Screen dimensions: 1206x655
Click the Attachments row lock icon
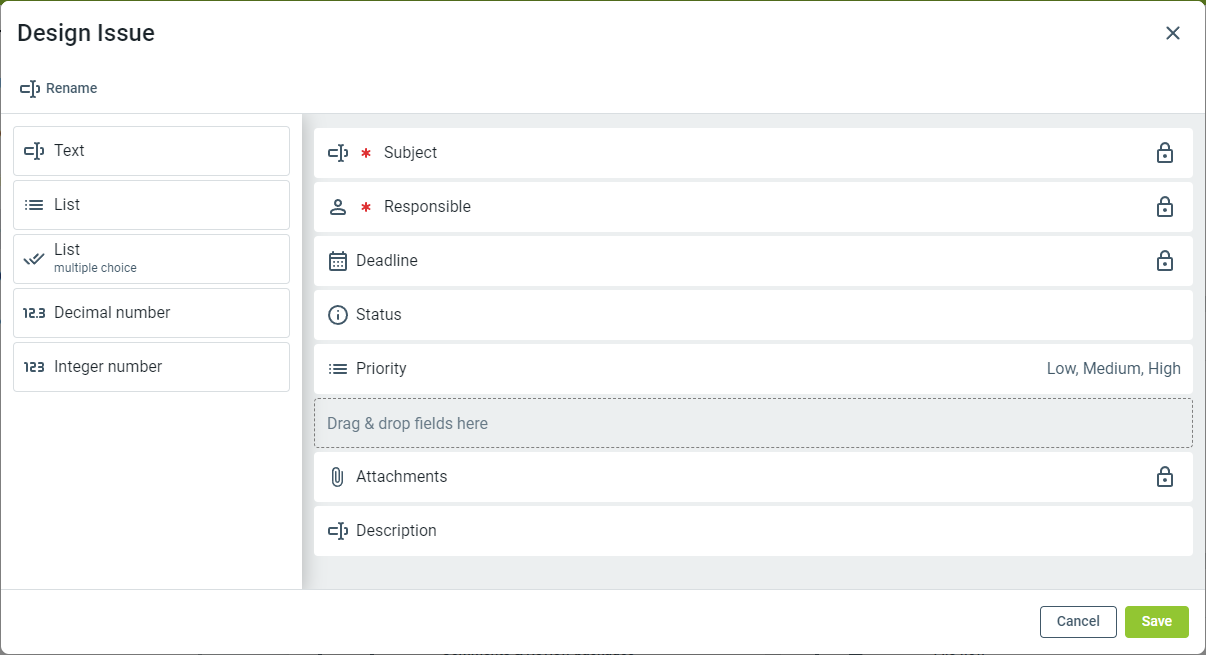(1164, 477)
